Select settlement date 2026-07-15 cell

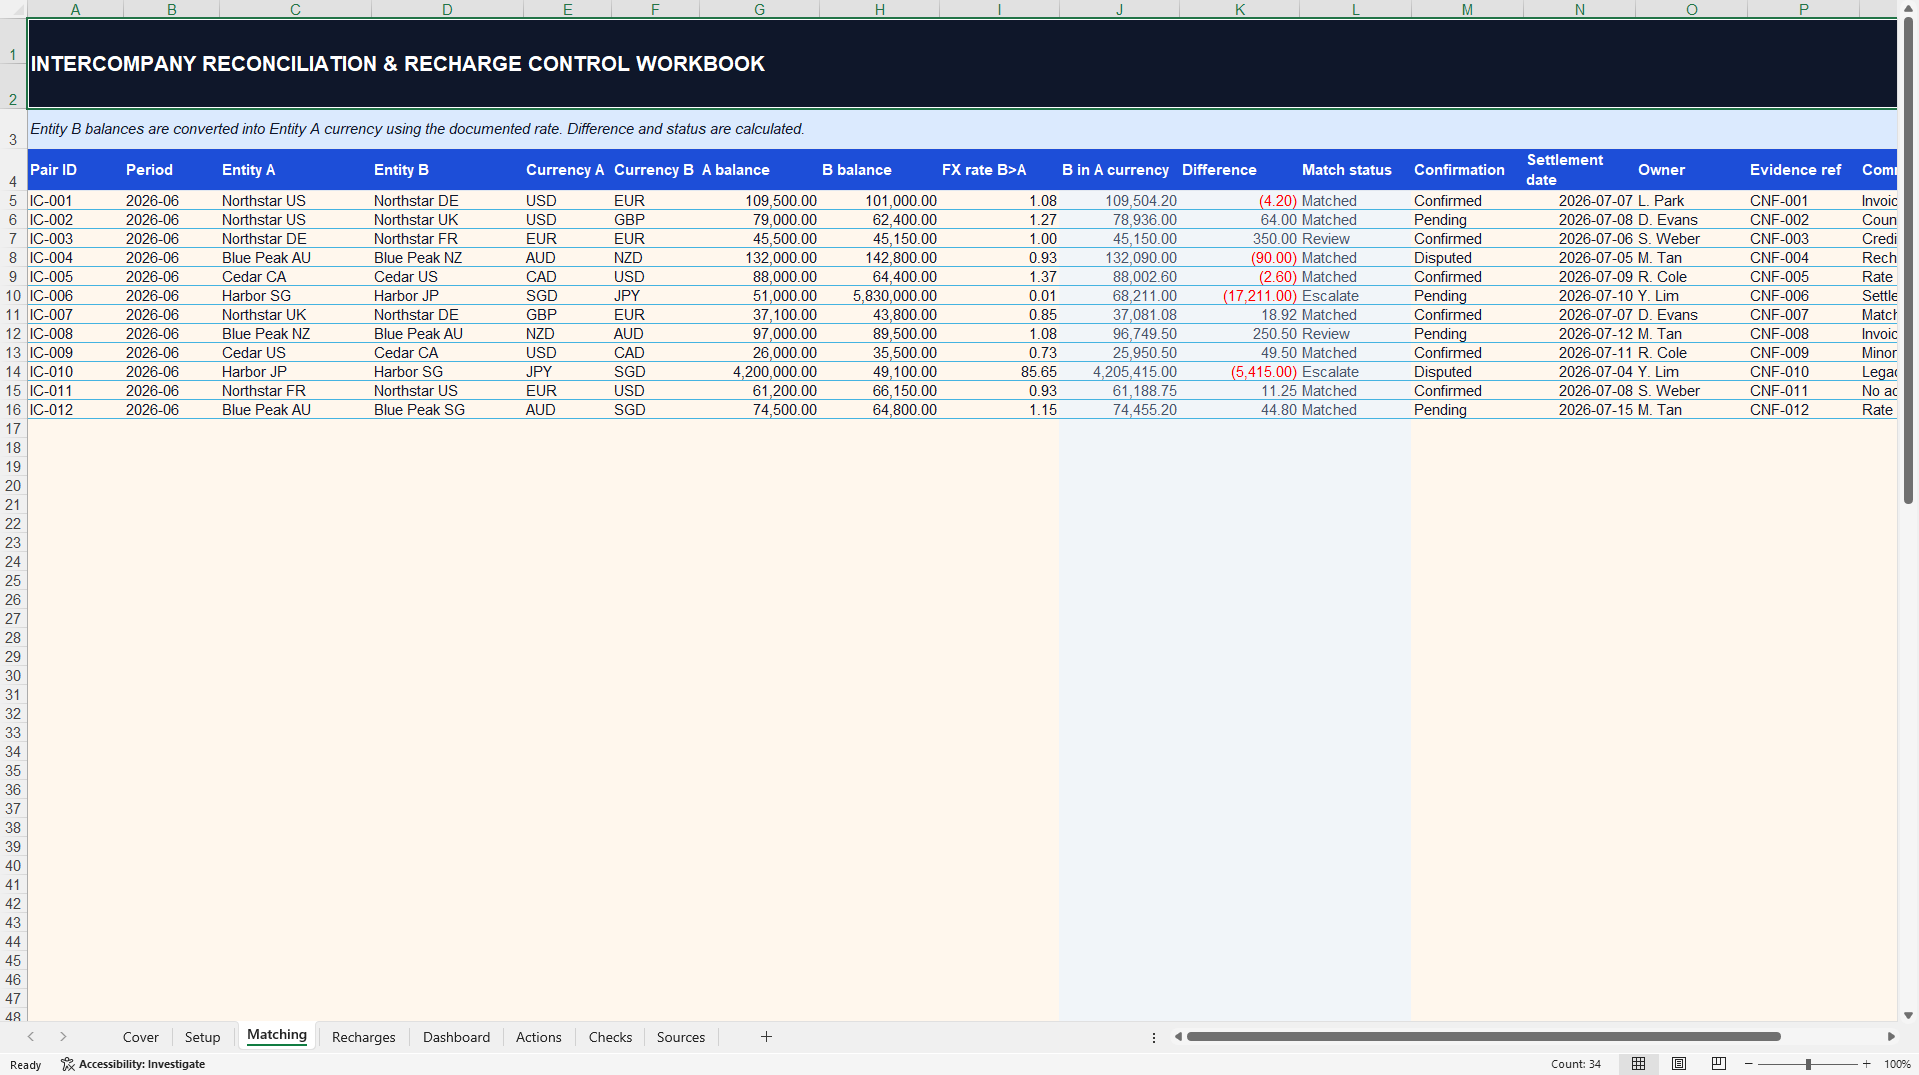(x=1579, y=410)
